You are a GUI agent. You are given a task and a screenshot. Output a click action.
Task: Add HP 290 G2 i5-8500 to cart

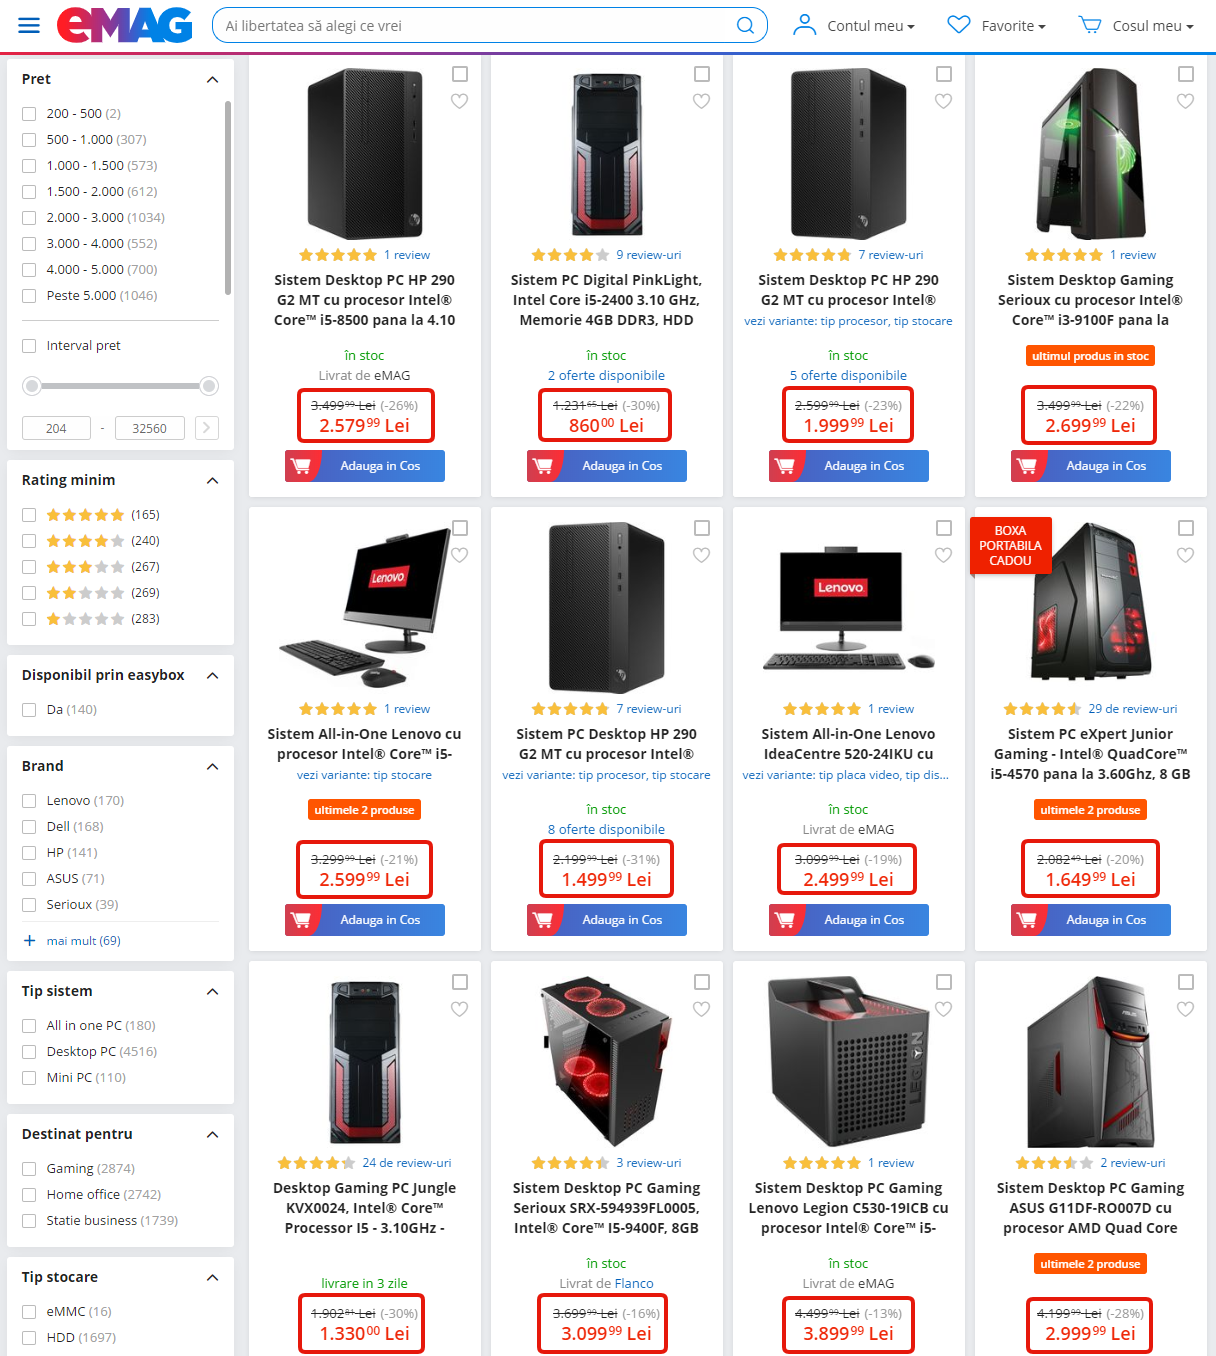pyautogui.click(x=365, y=466)
